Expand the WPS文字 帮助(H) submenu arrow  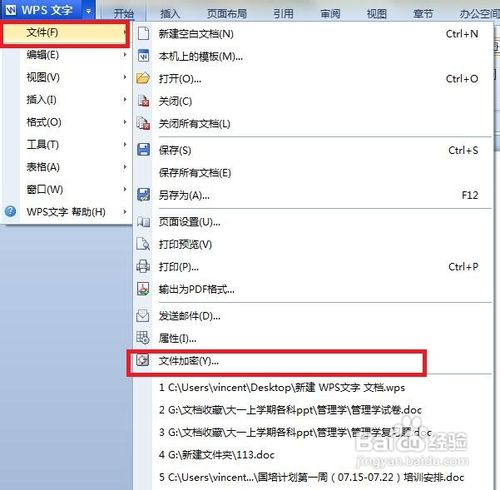click(125, 212)
